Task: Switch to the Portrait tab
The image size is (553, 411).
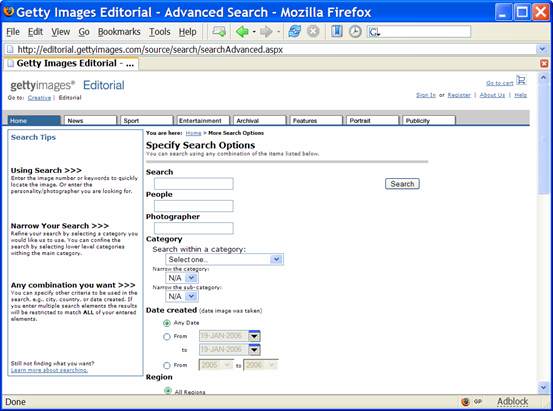Action: point(372,120)
